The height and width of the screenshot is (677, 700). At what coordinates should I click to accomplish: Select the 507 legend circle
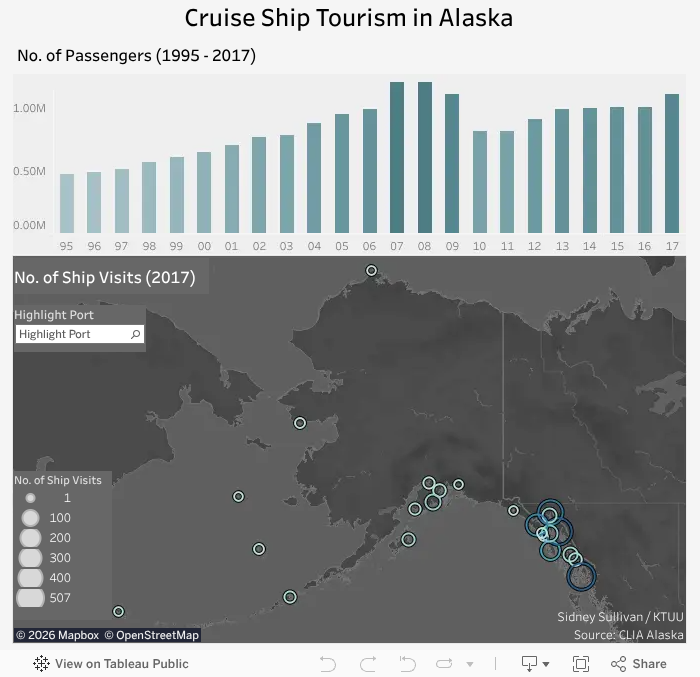(x=30, y=598)
